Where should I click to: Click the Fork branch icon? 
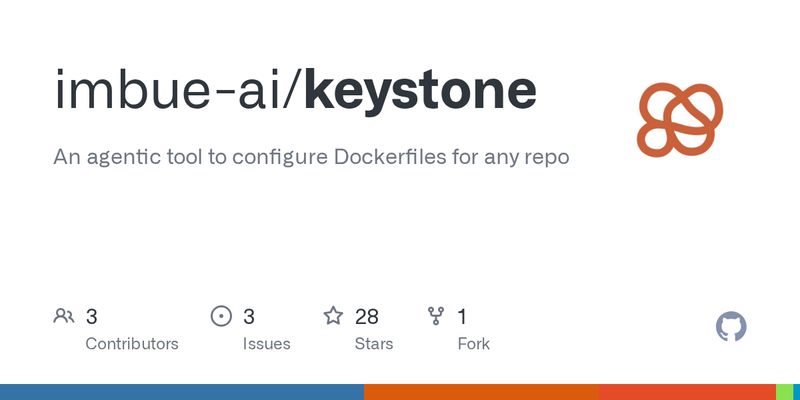(x=436, y=317)
